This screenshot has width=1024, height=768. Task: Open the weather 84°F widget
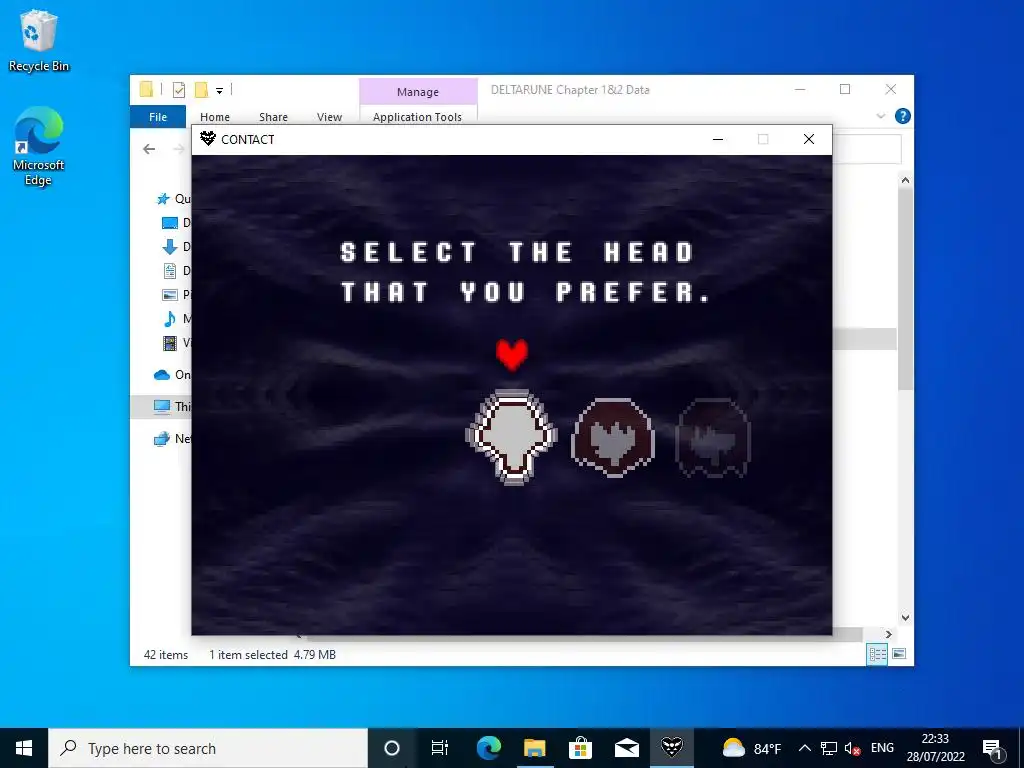[x=752, y=748]
